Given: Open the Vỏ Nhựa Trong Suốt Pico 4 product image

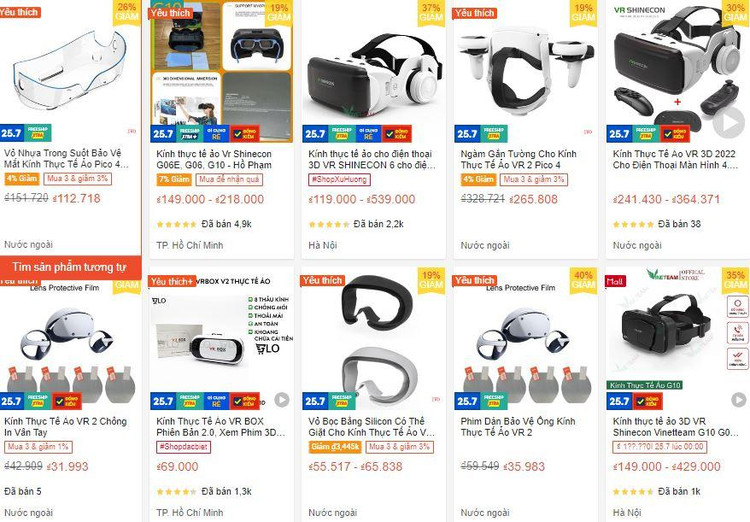Looking at the screenshot, I should (x=70, y=69).
